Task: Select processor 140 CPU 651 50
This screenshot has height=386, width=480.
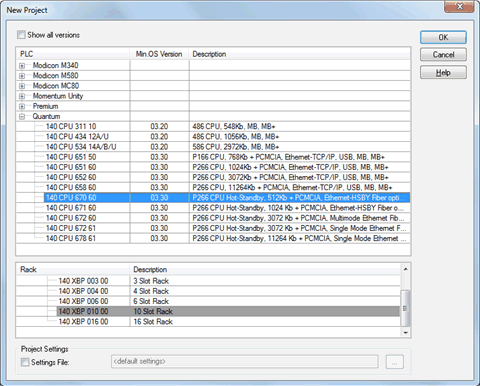Action: 71,157
